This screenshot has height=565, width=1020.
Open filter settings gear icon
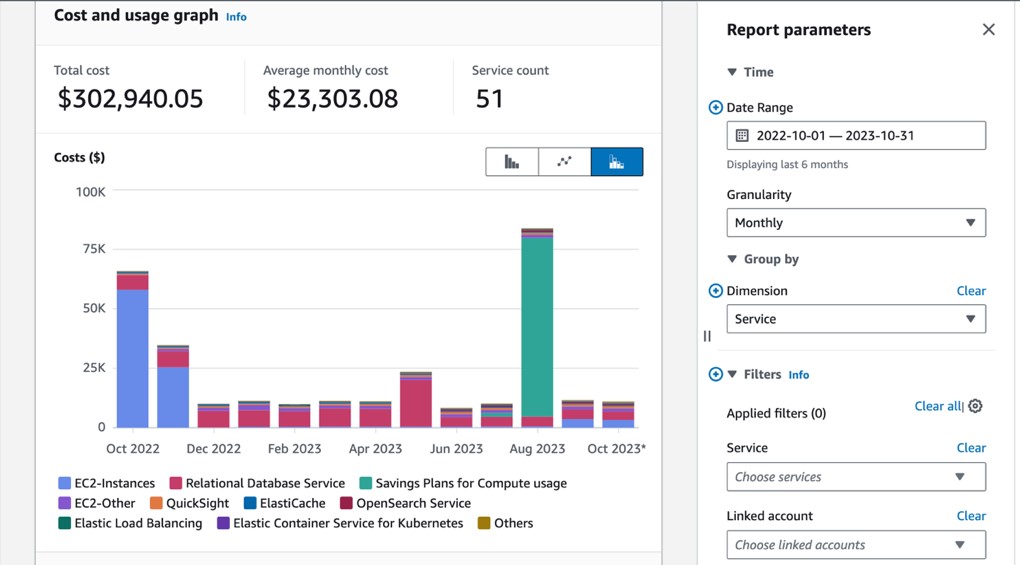[x=975, y=406]
